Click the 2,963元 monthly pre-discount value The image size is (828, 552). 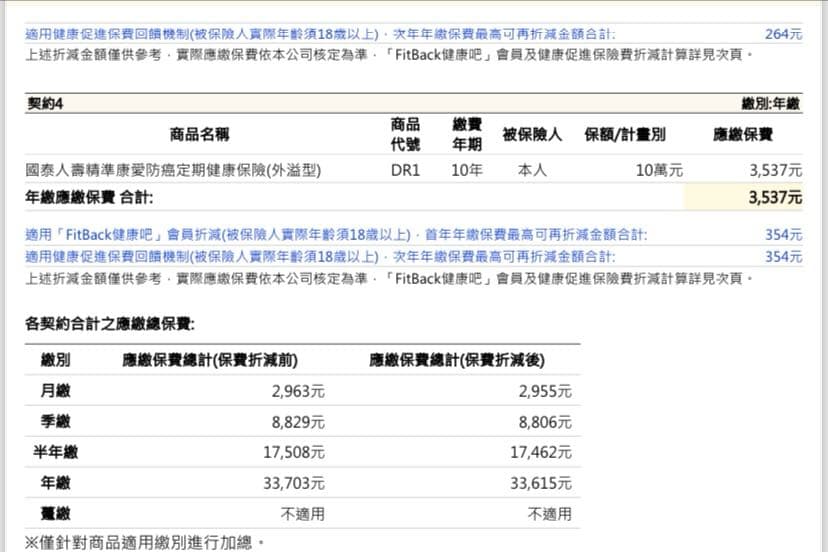(x=298, y=391)
